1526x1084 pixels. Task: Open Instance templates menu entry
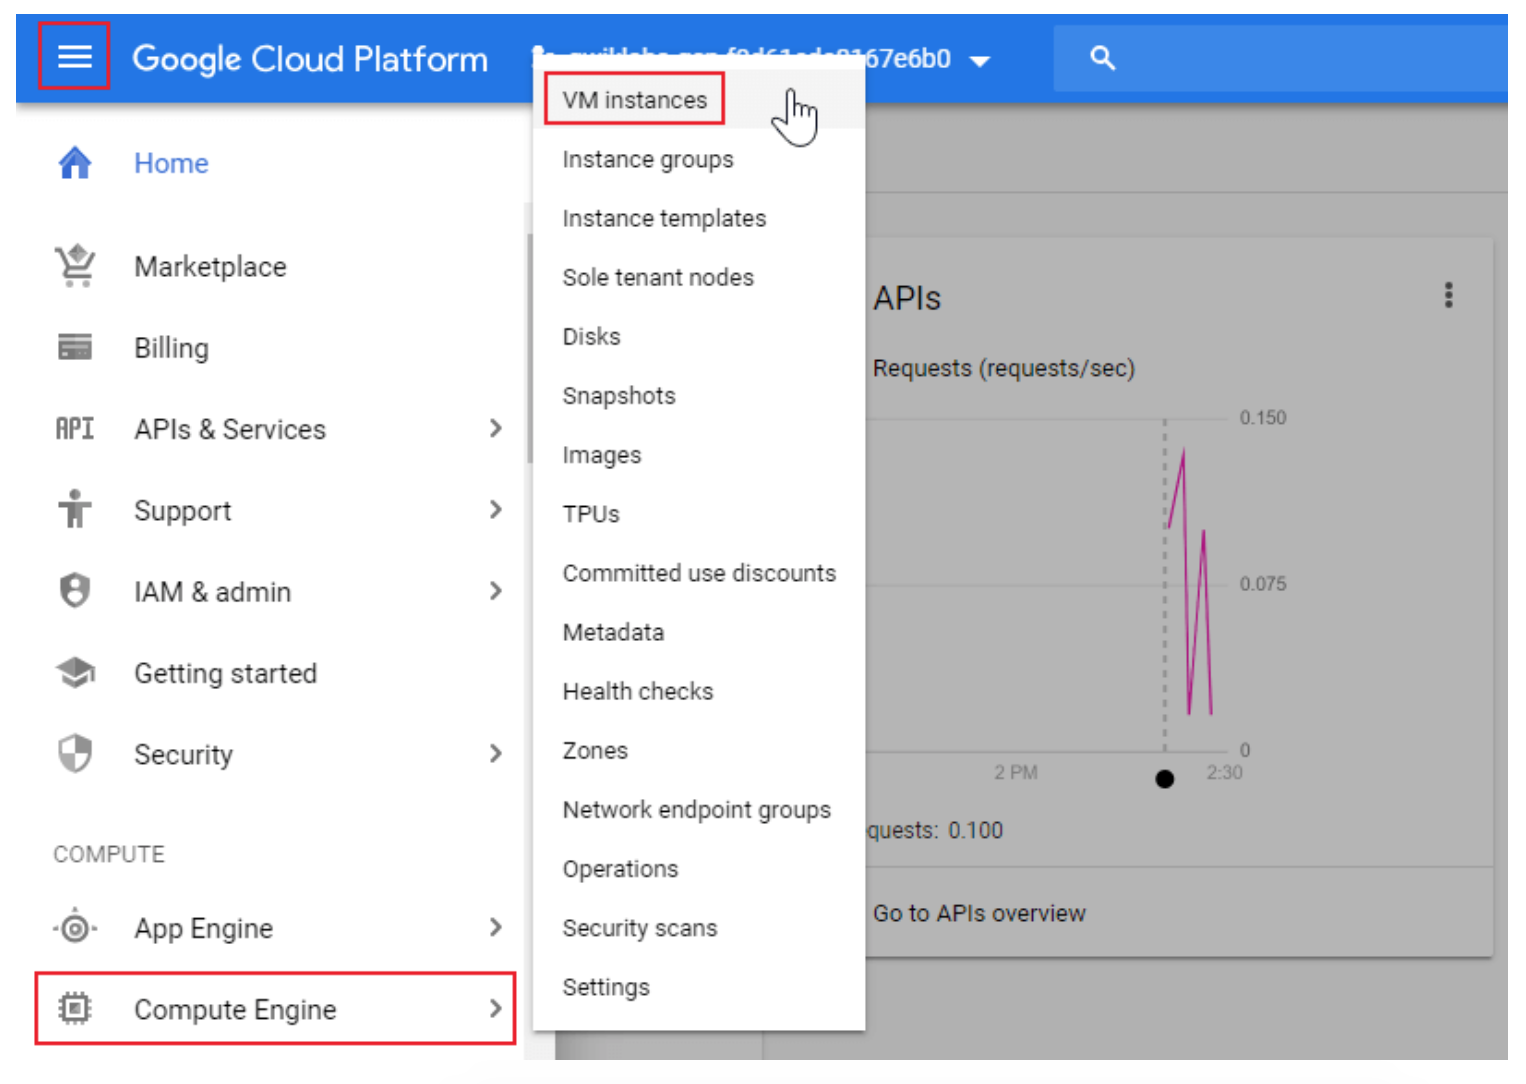coord(698,218)
